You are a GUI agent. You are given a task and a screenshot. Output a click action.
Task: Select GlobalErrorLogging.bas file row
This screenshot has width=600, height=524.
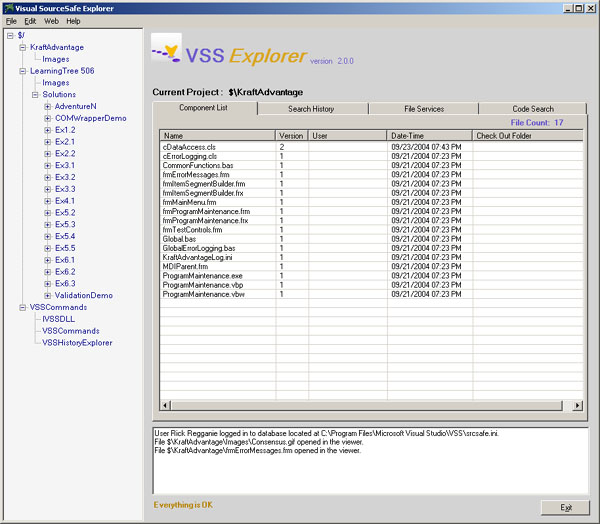371,248
